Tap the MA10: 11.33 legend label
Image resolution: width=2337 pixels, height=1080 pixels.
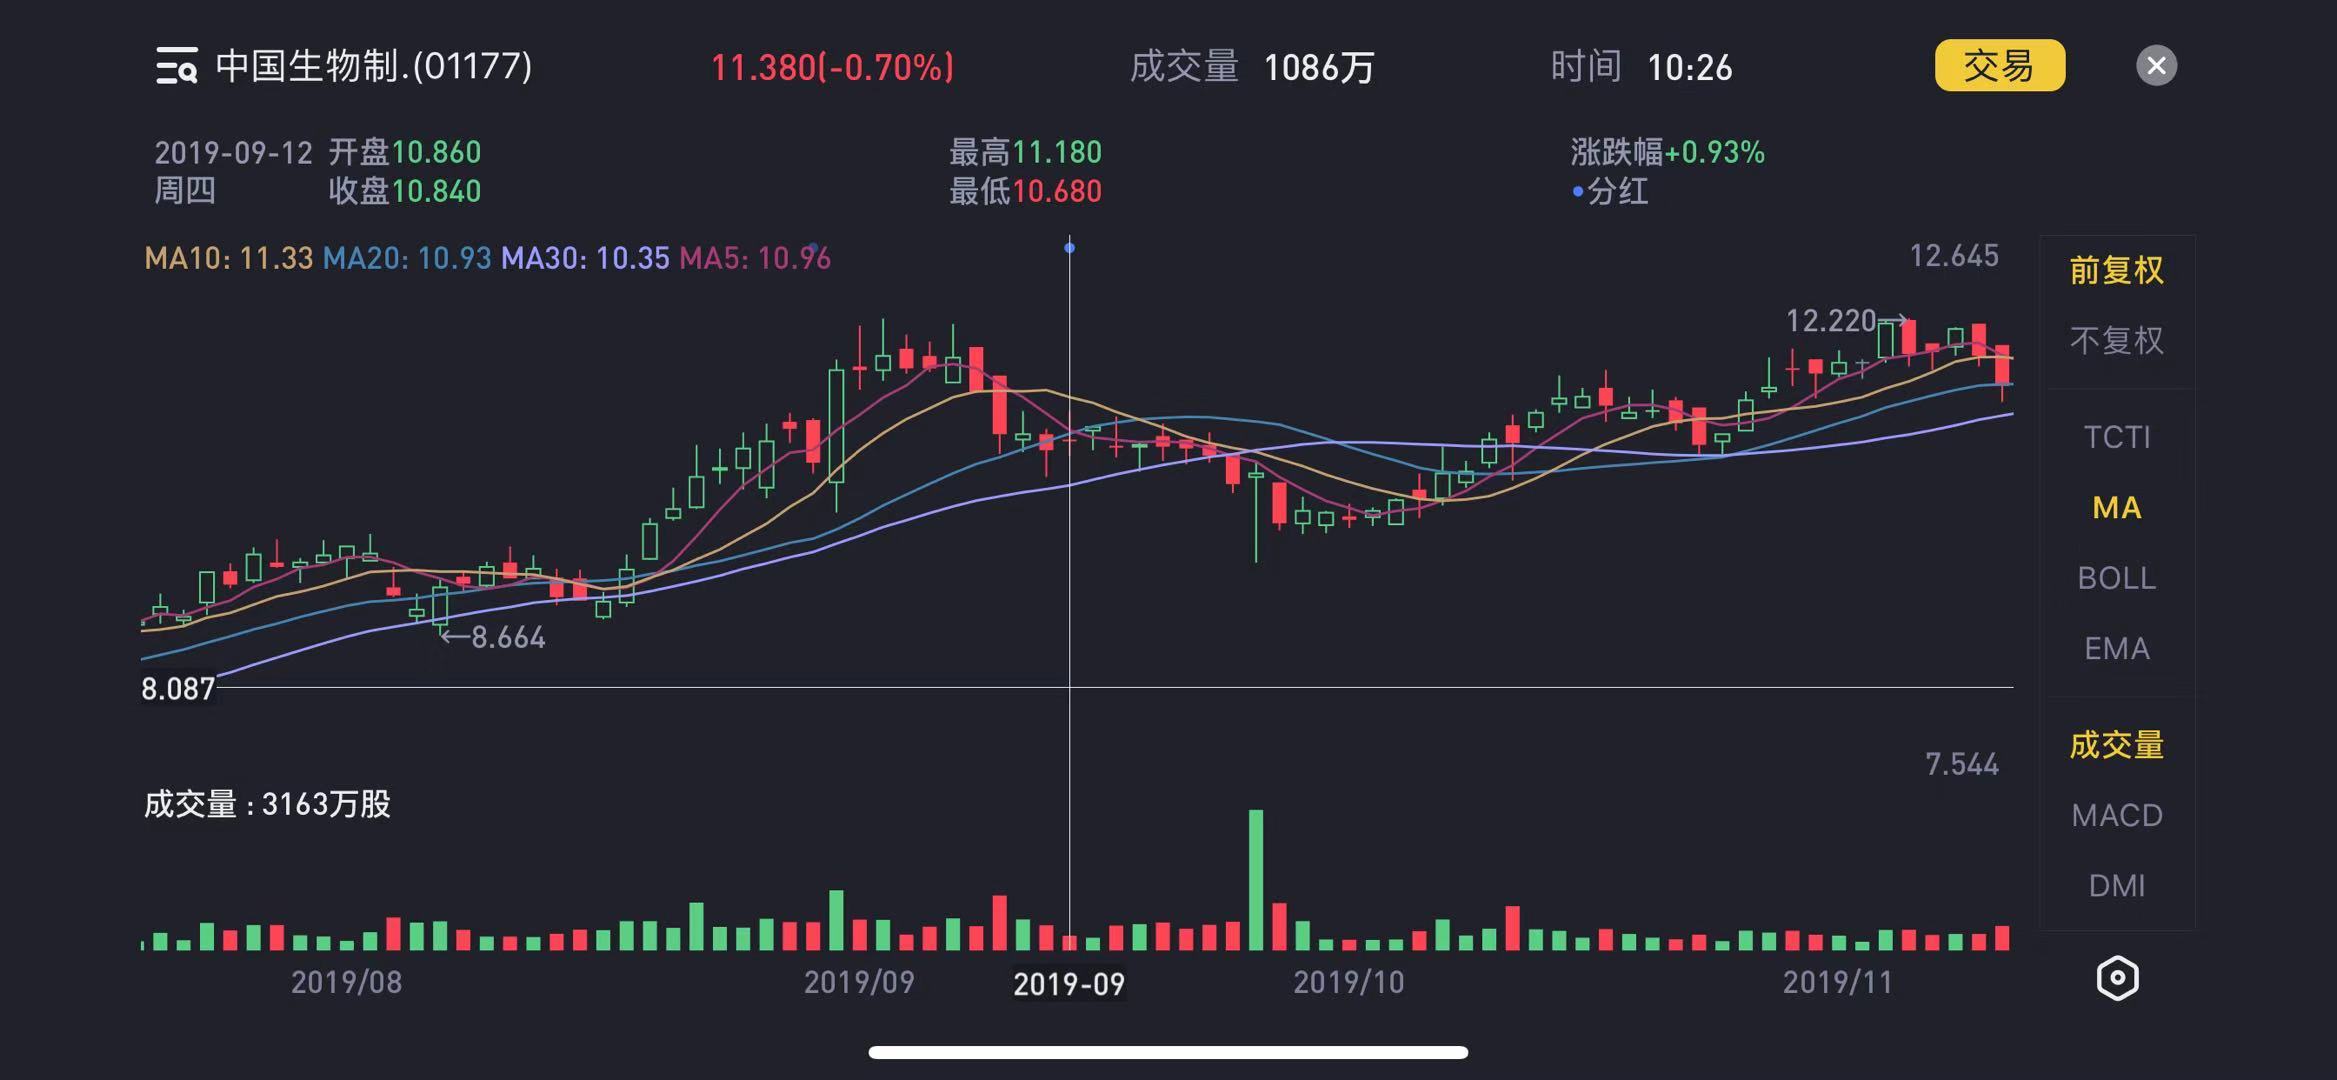[x=228, y=258]
